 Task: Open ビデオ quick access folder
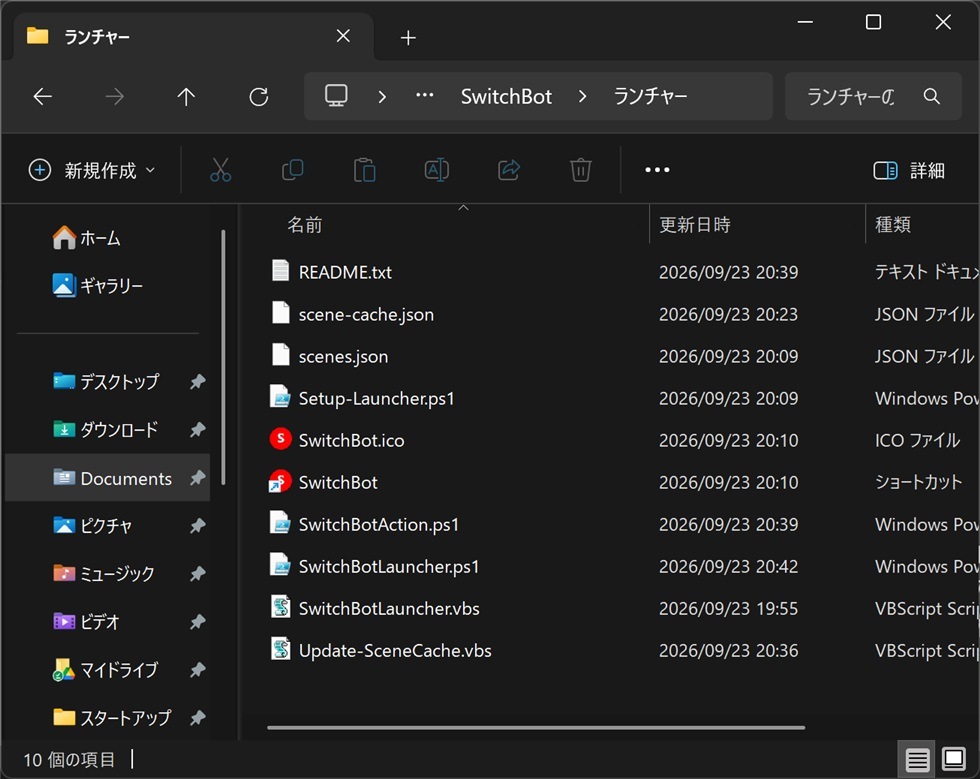click(86, 622)
